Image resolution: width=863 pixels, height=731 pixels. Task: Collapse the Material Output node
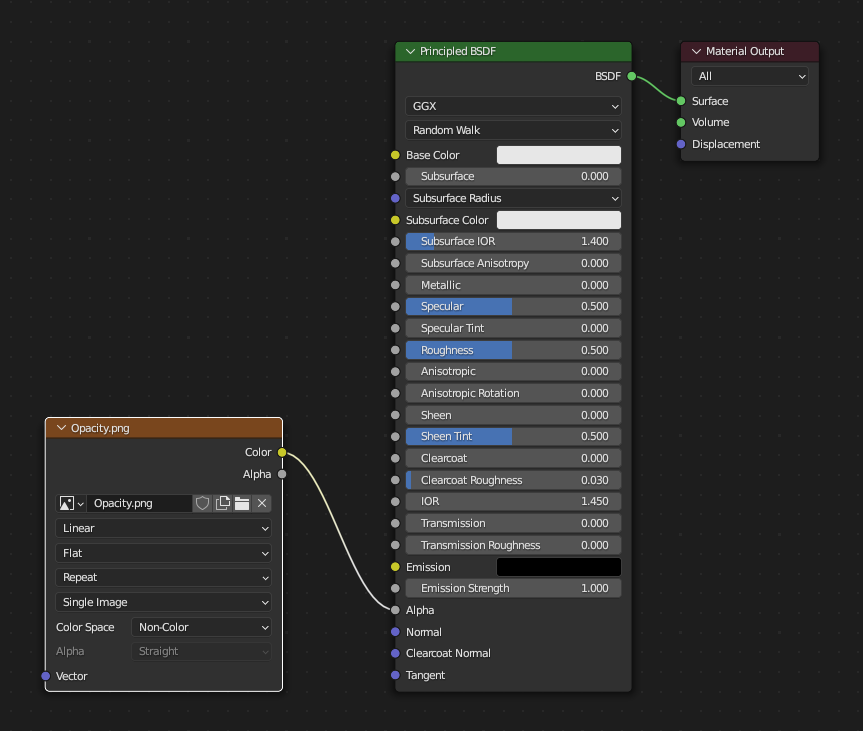(x=696, y=51)
